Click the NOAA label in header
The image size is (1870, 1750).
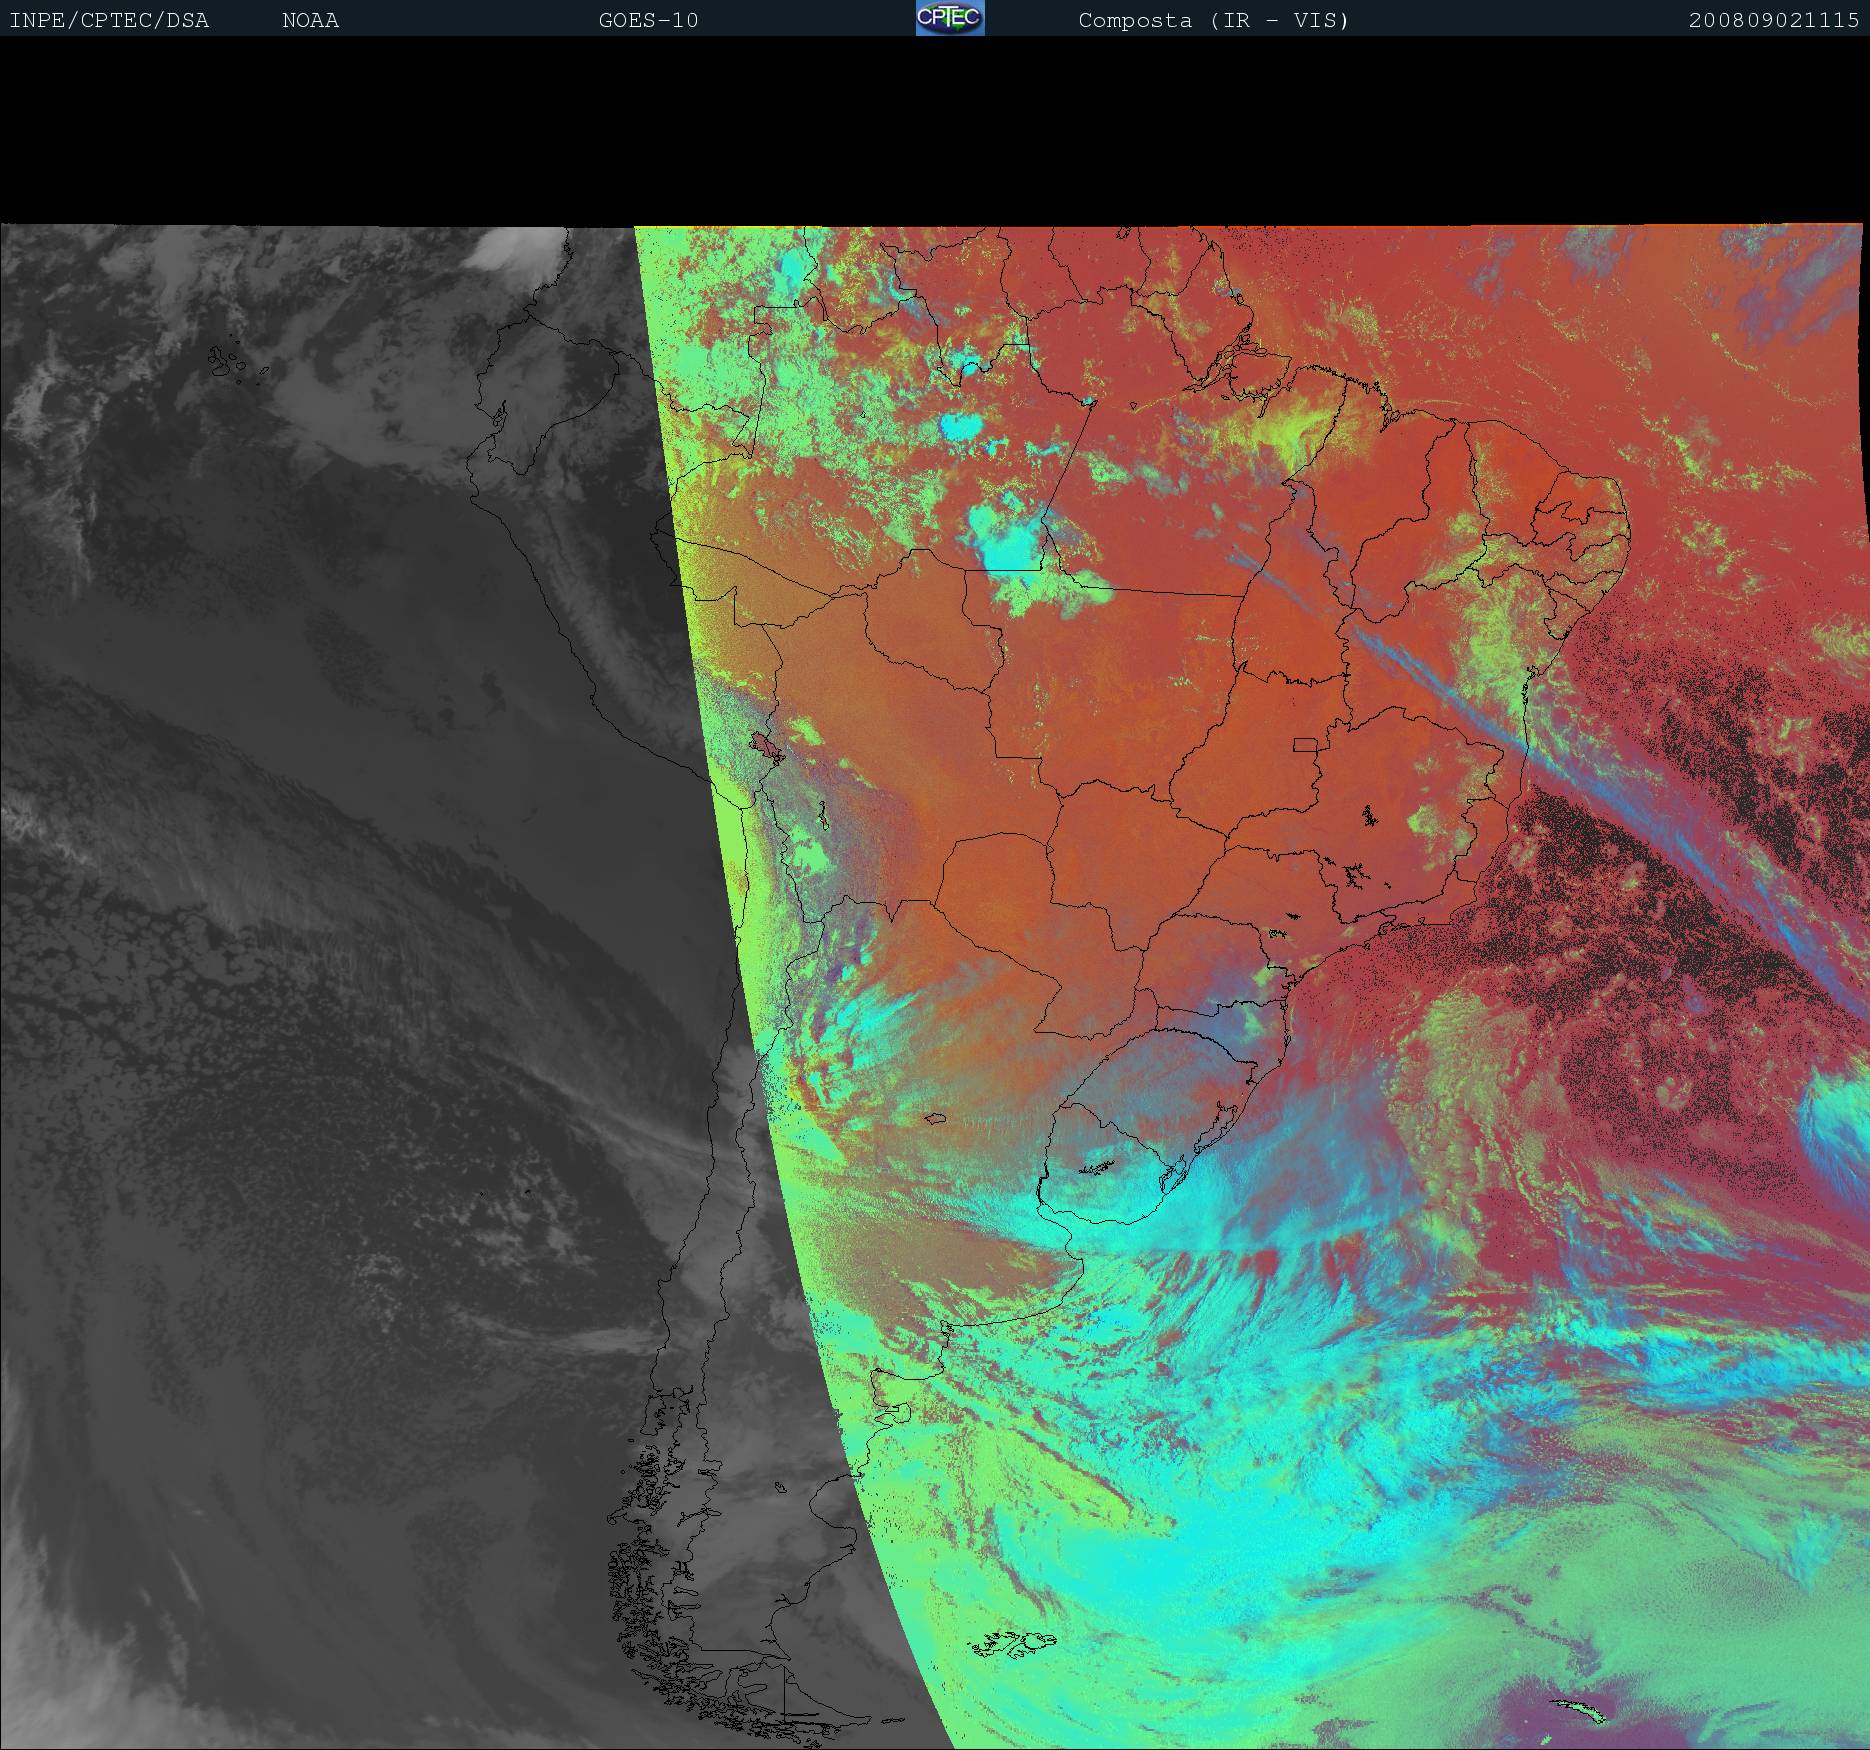click(310, 20)
